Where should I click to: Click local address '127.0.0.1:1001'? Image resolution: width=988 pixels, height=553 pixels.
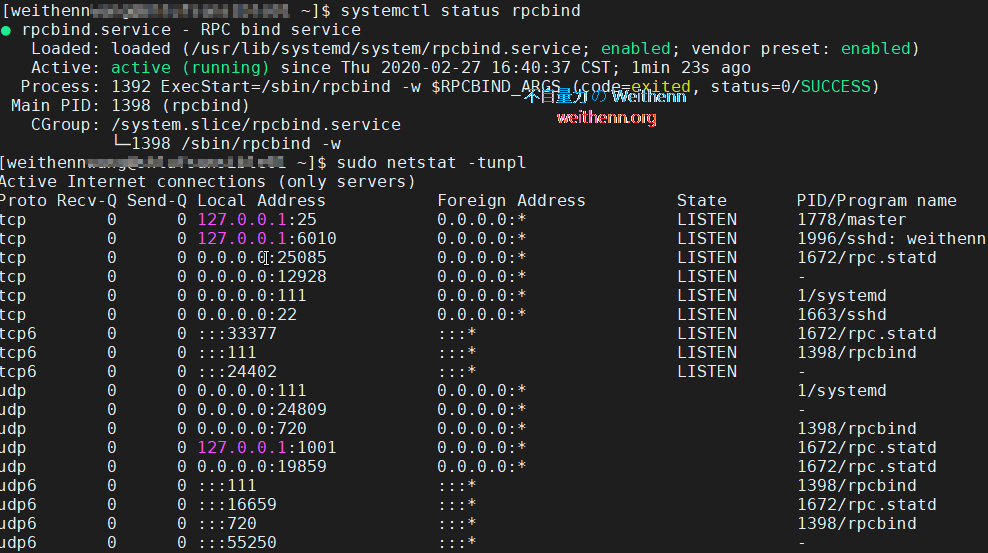click(267, 447)
